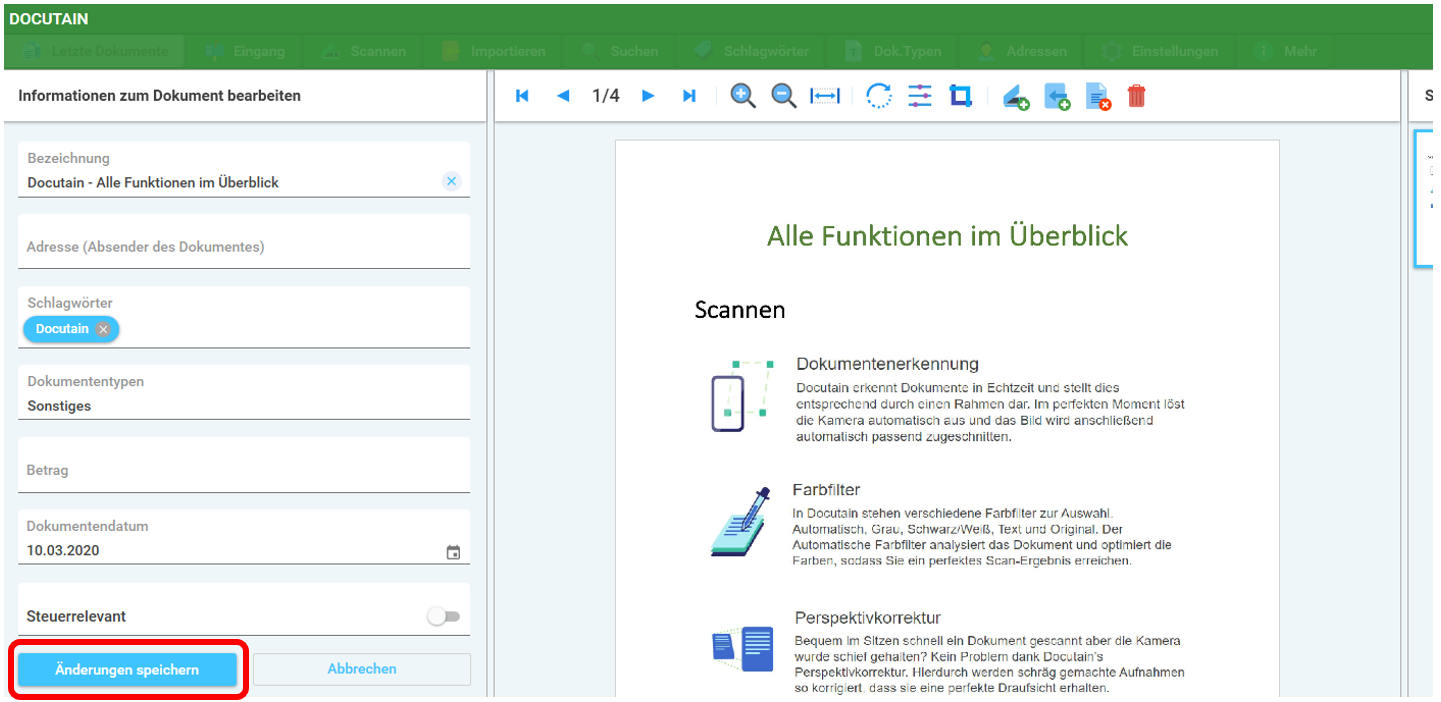The height and width of the screenshot is (702, 1441).
Task: Click the Abbrechen button
Action: (x=362, y=669)
